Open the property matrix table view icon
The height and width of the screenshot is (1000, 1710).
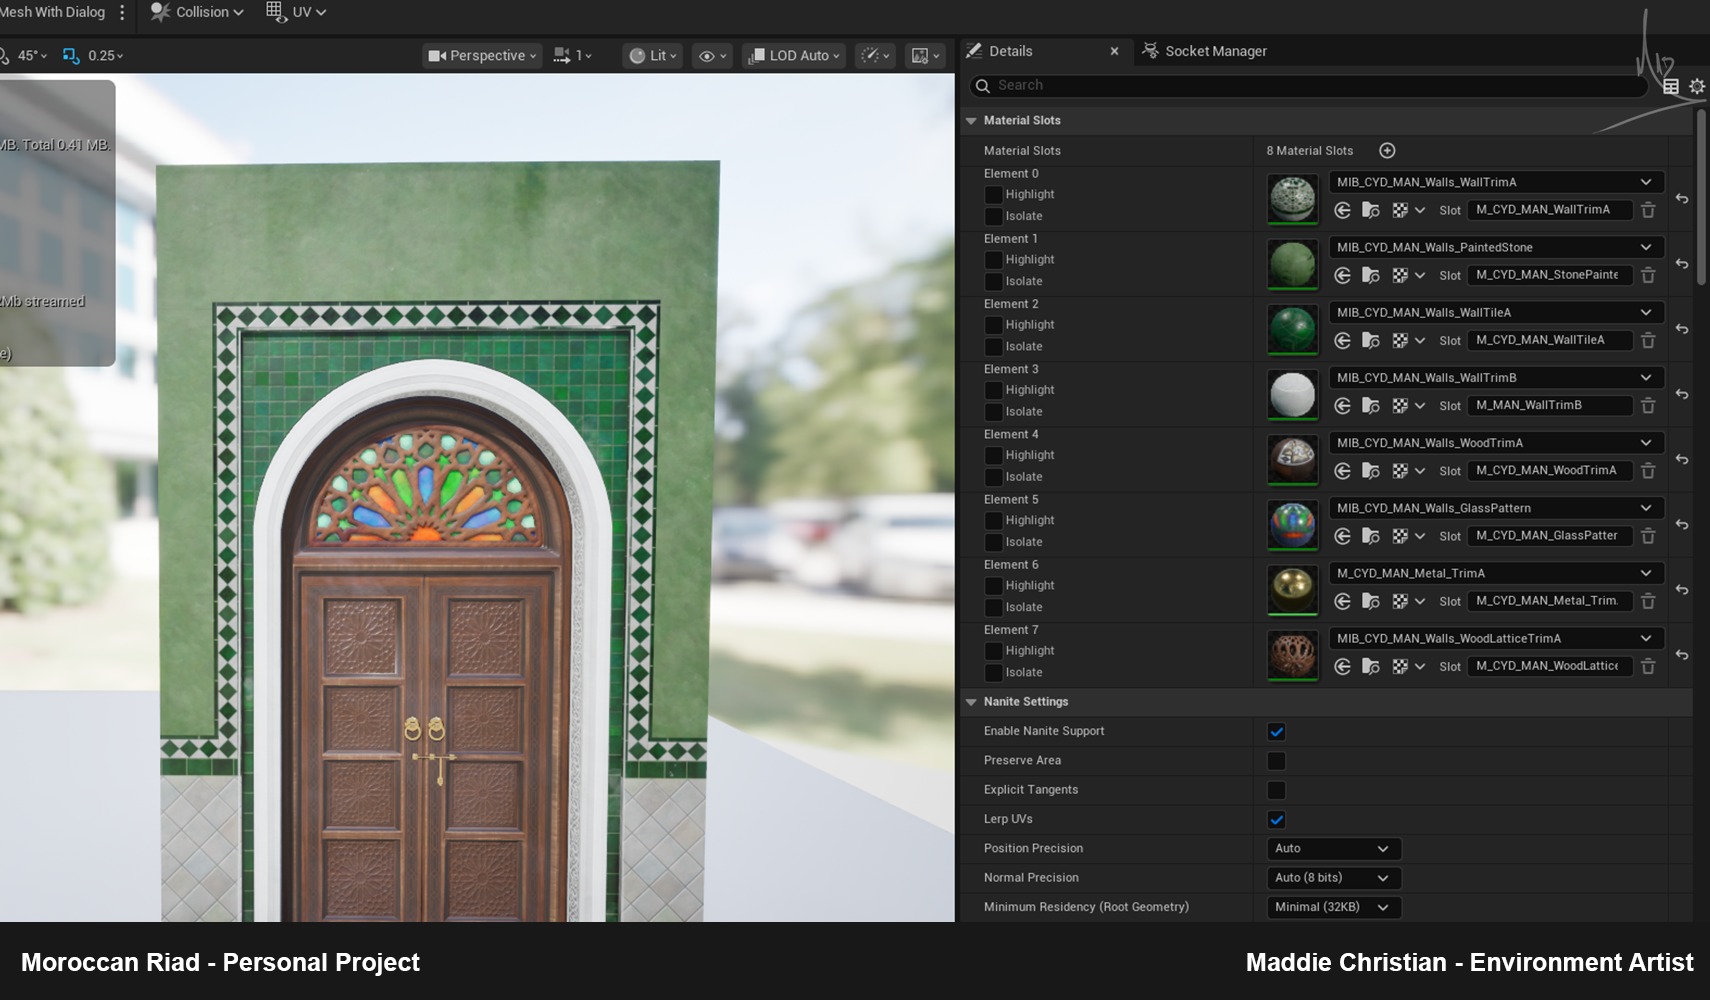(x=1671, y=86)
